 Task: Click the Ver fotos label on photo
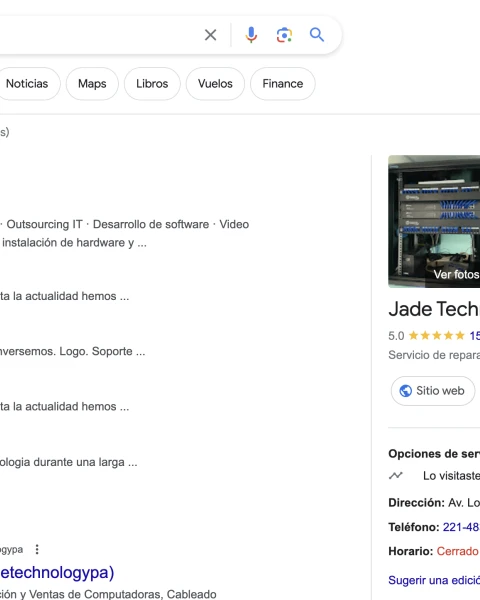(x=456, y=274)
